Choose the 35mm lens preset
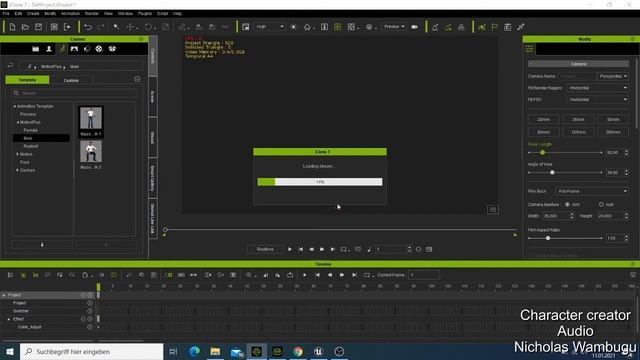The width and height of the screenshot is (640, 360). pyautogui.click(x=578, y=120)
